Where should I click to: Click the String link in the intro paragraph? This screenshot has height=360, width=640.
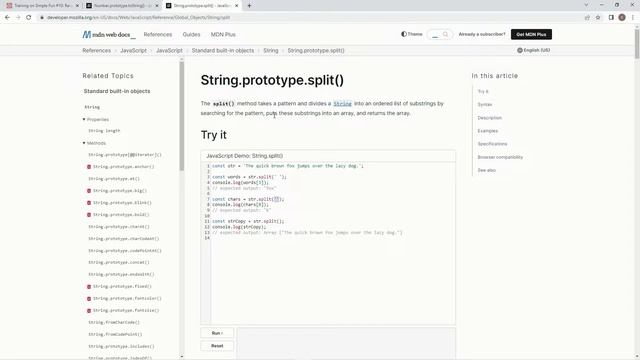(x=342, y=104)
